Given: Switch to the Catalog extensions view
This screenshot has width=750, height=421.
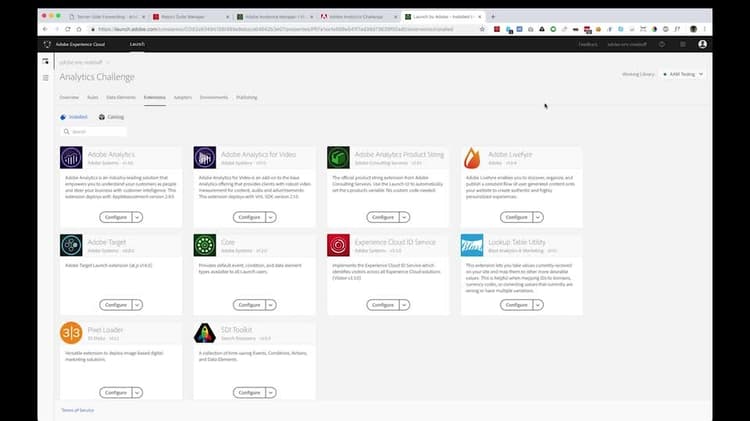Looking at the screenshot, I should 111,117.
